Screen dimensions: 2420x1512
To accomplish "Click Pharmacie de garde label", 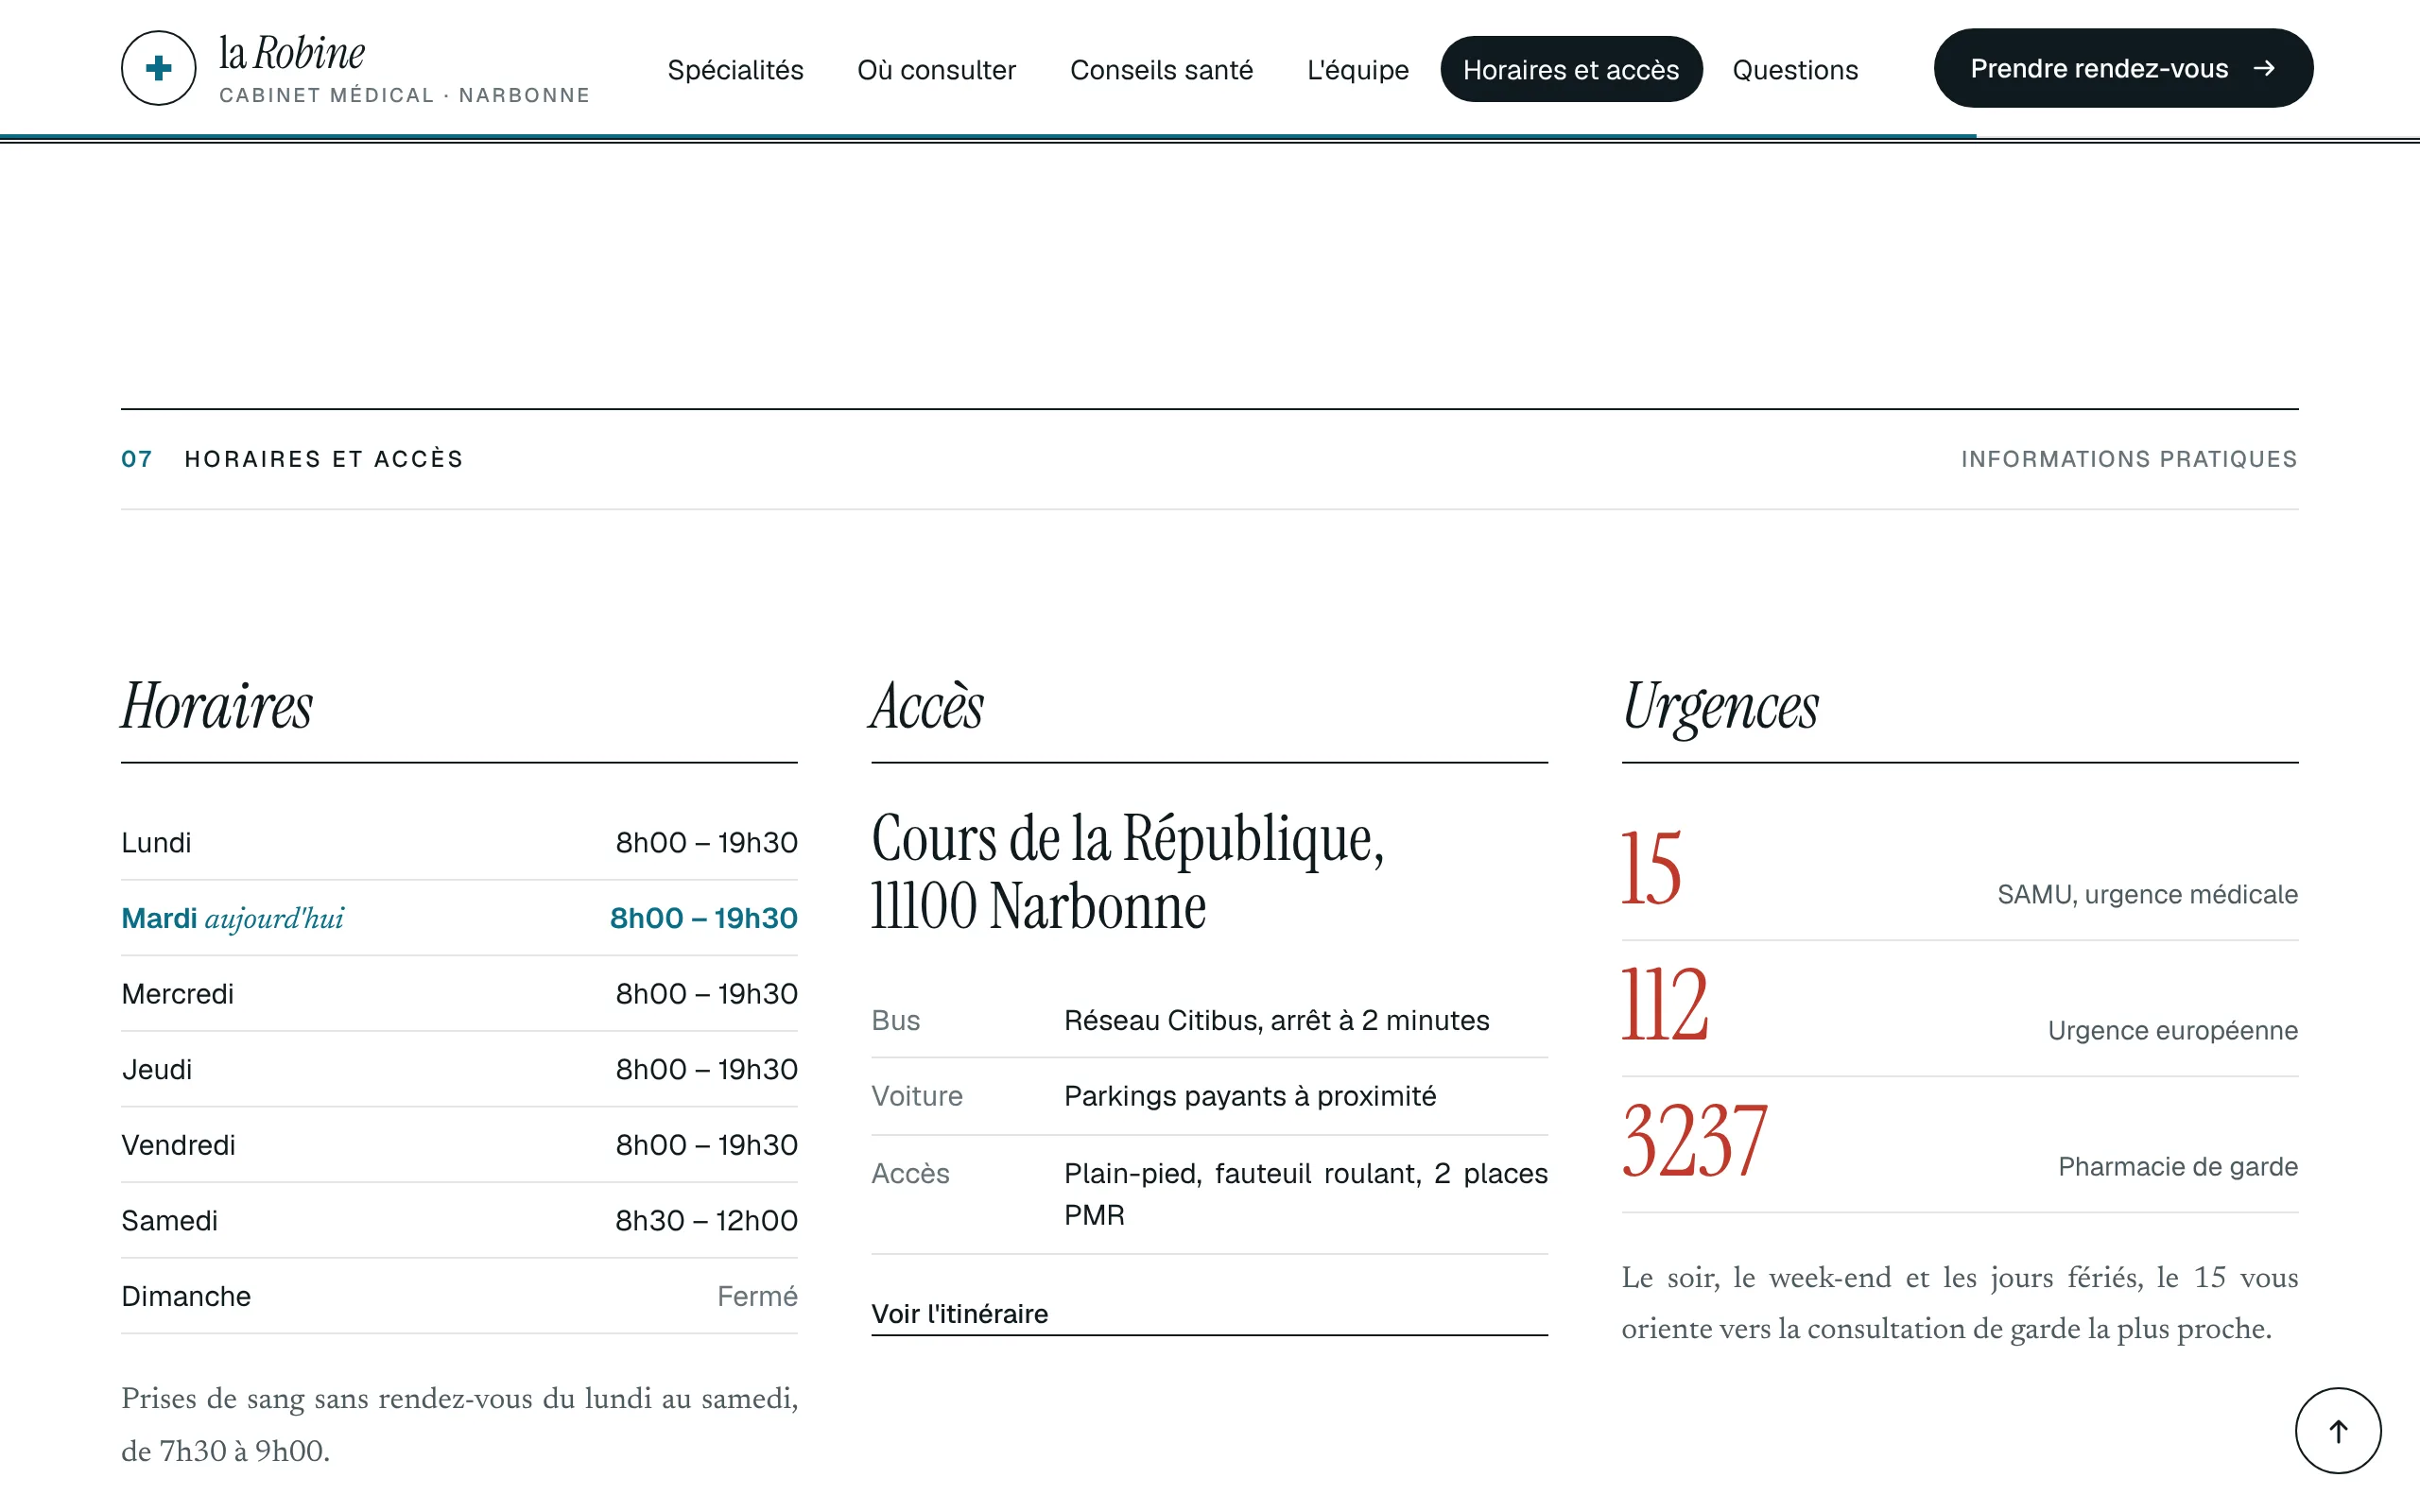I will [2177, 1166].
